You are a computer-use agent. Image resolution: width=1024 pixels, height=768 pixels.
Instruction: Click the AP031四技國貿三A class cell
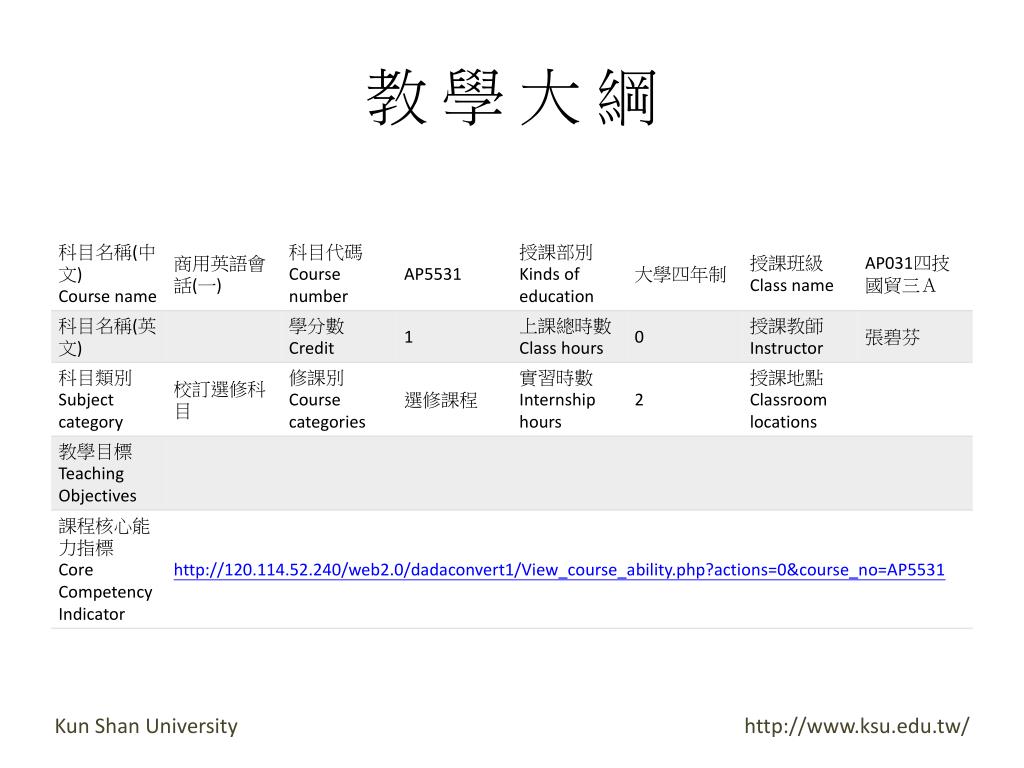click(x=907, y=274)
